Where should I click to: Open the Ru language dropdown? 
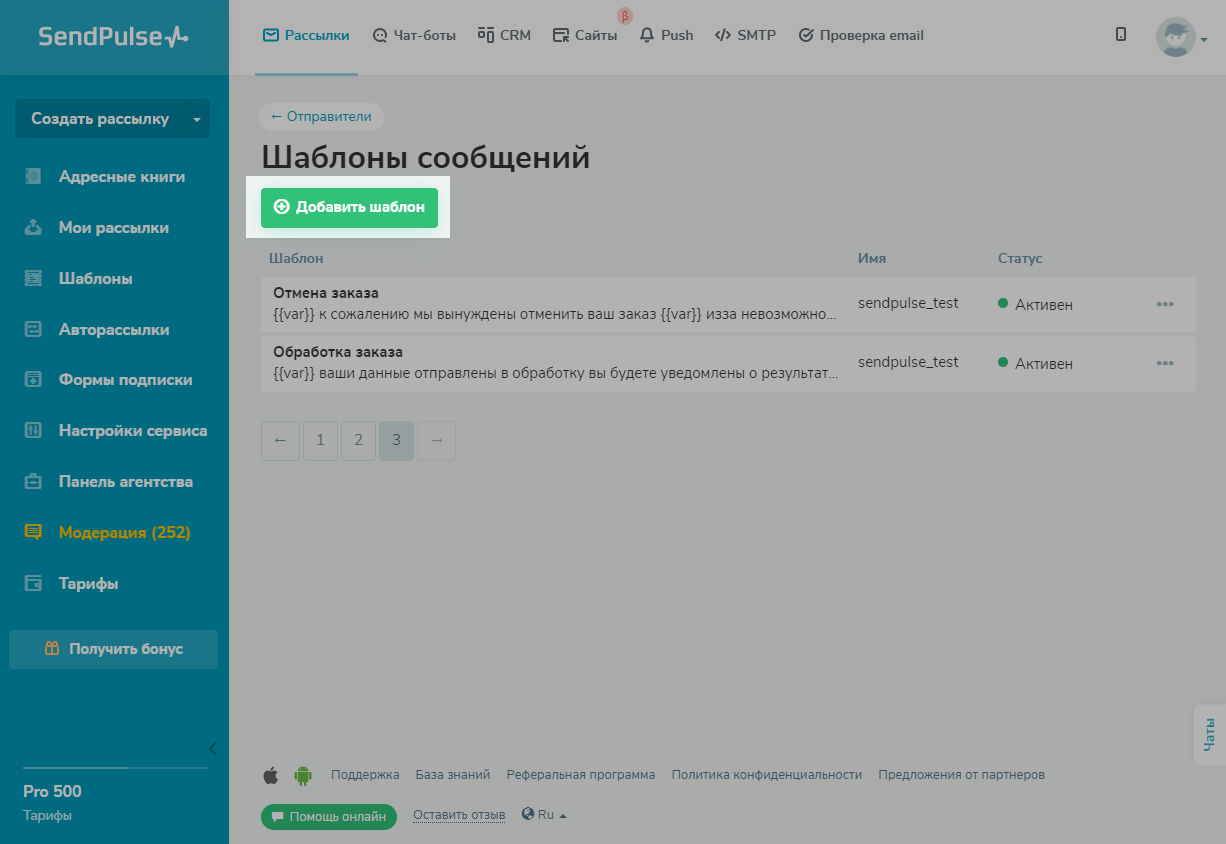(544, 815)
